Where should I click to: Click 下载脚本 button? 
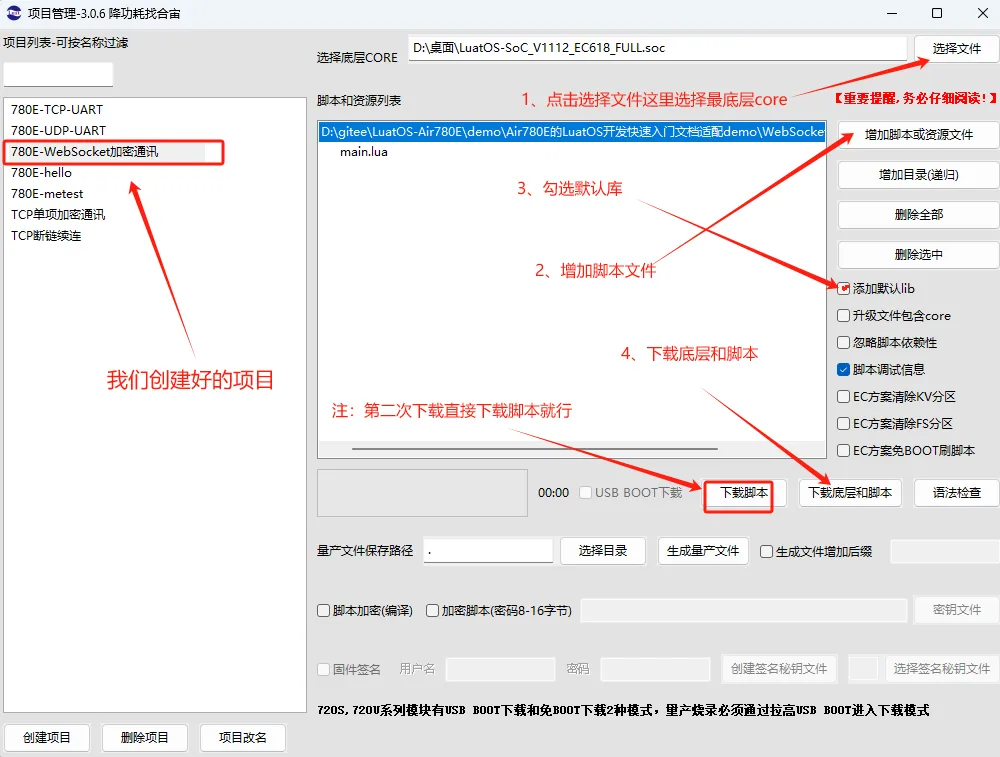744,493
